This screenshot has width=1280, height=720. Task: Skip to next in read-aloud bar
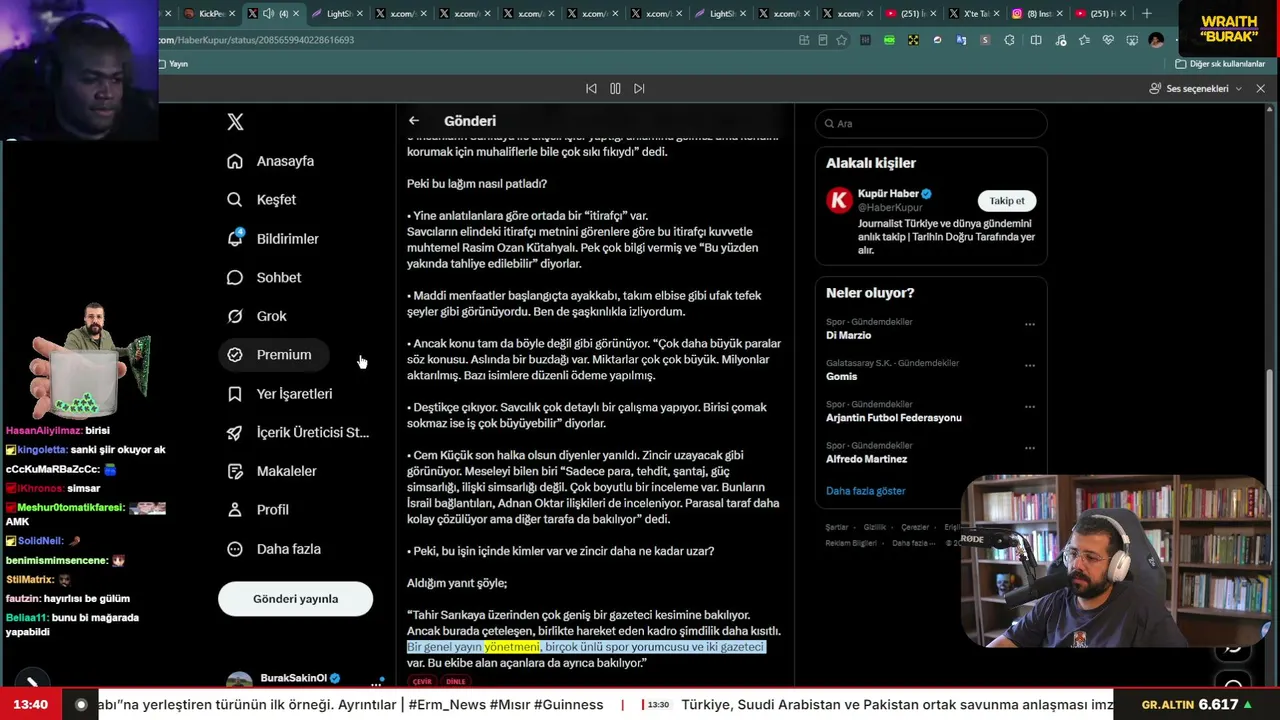point(639,89)
